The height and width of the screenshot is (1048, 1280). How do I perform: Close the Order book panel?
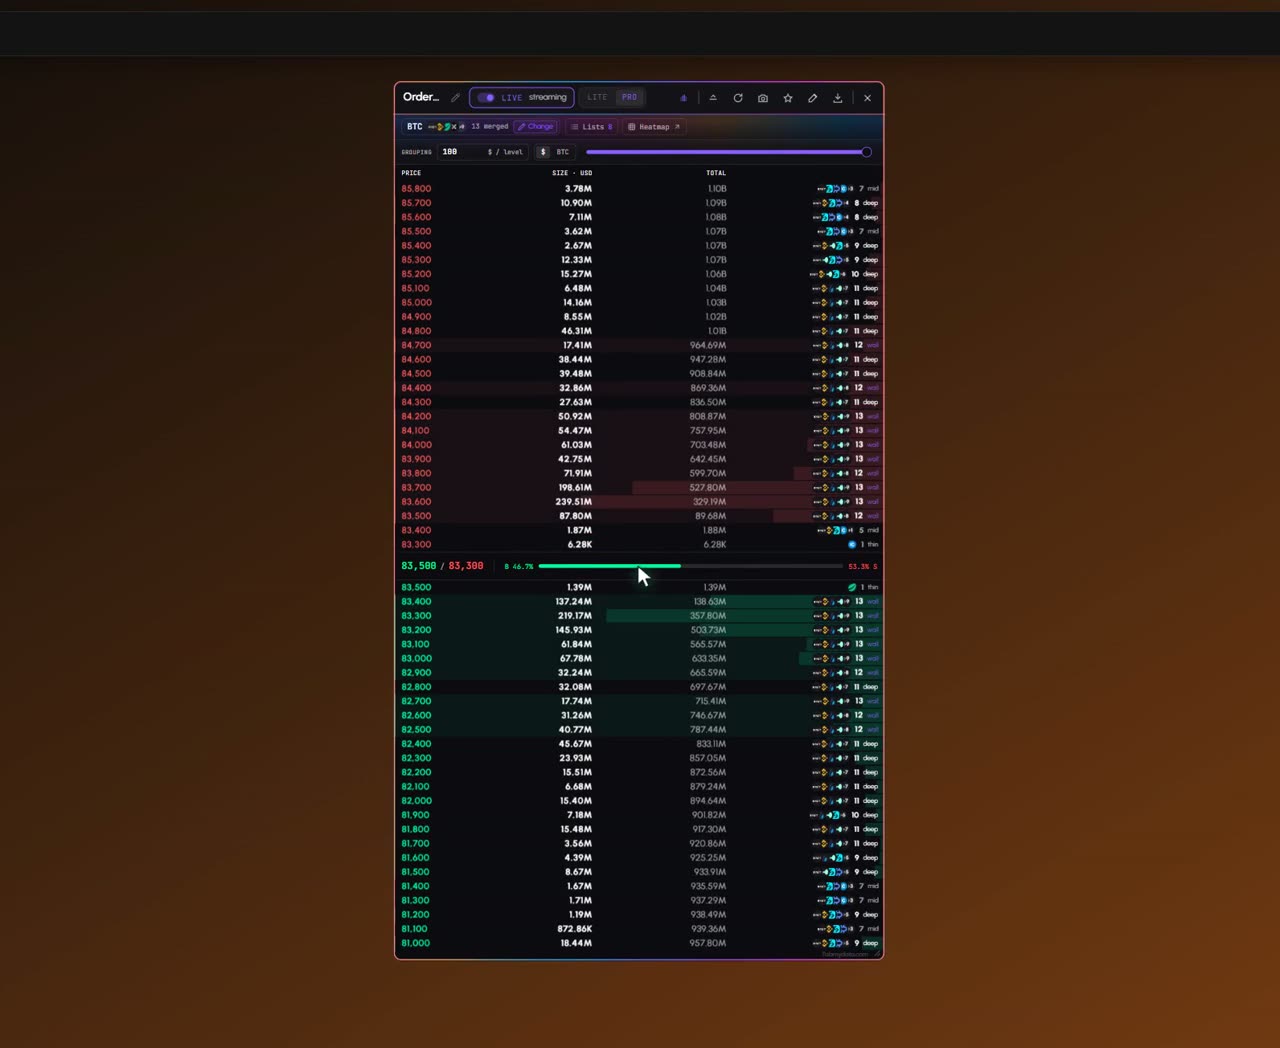click(867, 98)
